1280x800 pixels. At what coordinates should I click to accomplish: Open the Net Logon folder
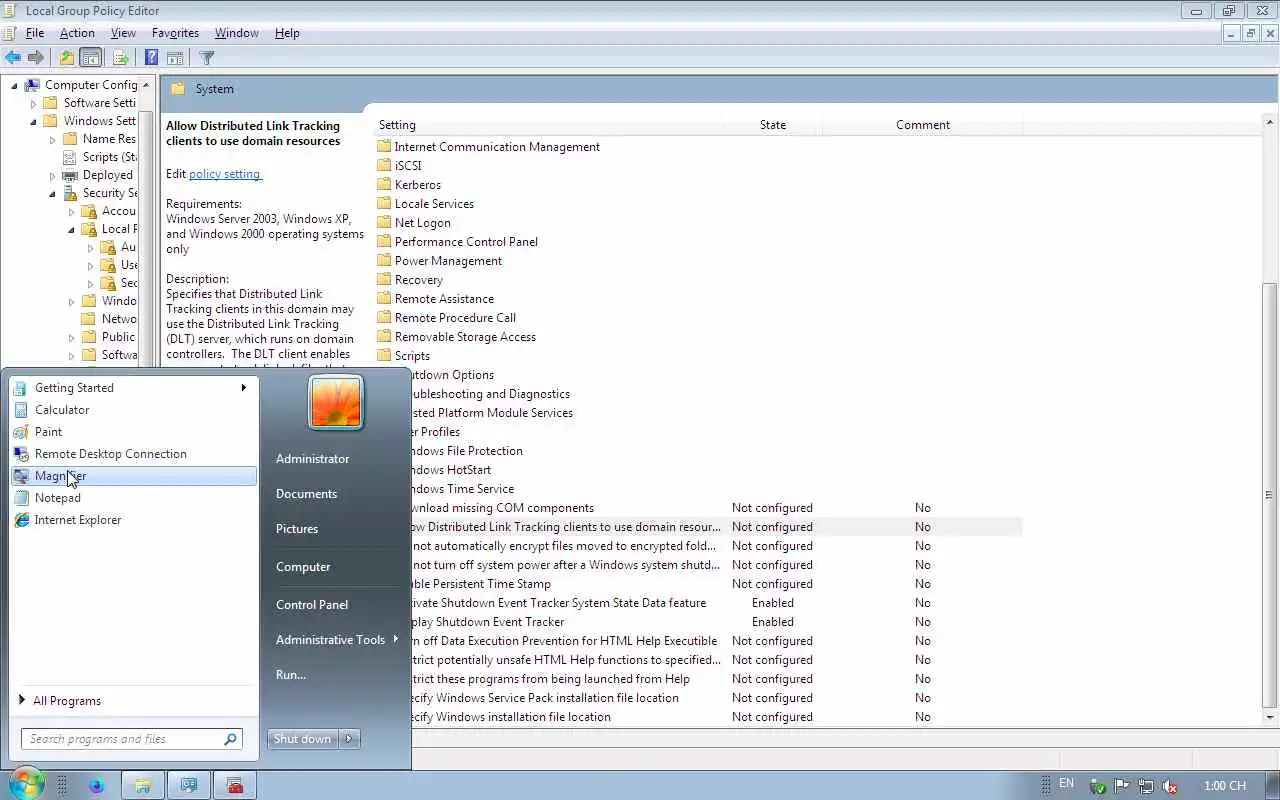413,223
